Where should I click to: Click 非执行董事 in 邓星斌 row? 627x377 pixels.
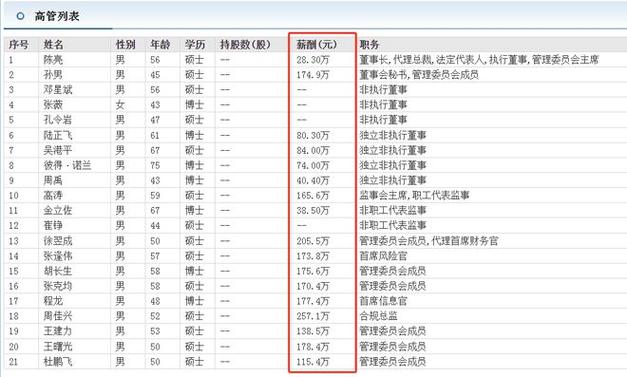coord(383,90)
